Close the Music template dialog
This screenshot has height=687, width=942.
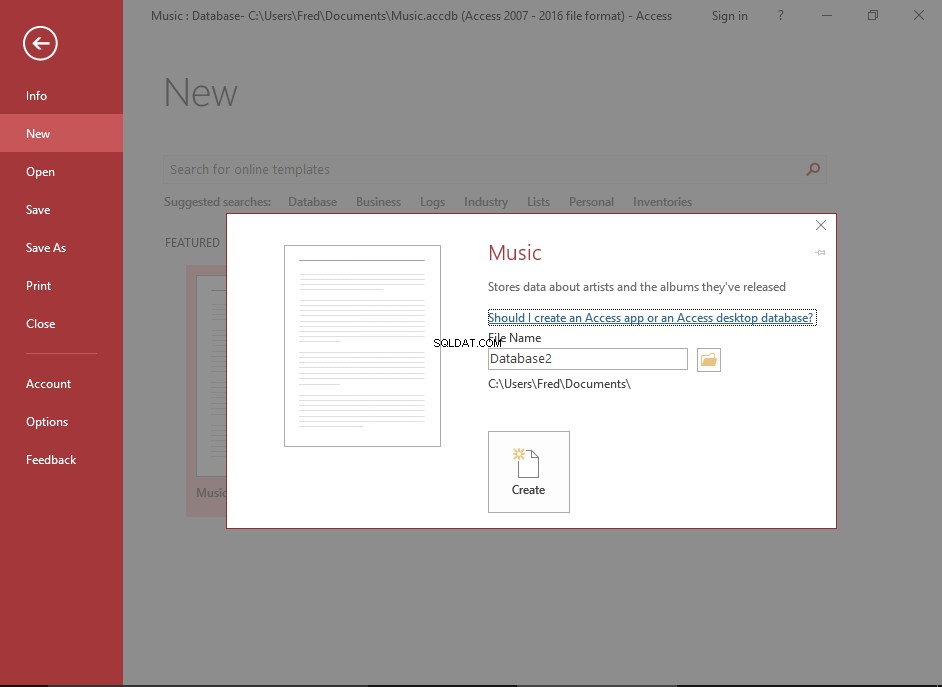[821, 225]
